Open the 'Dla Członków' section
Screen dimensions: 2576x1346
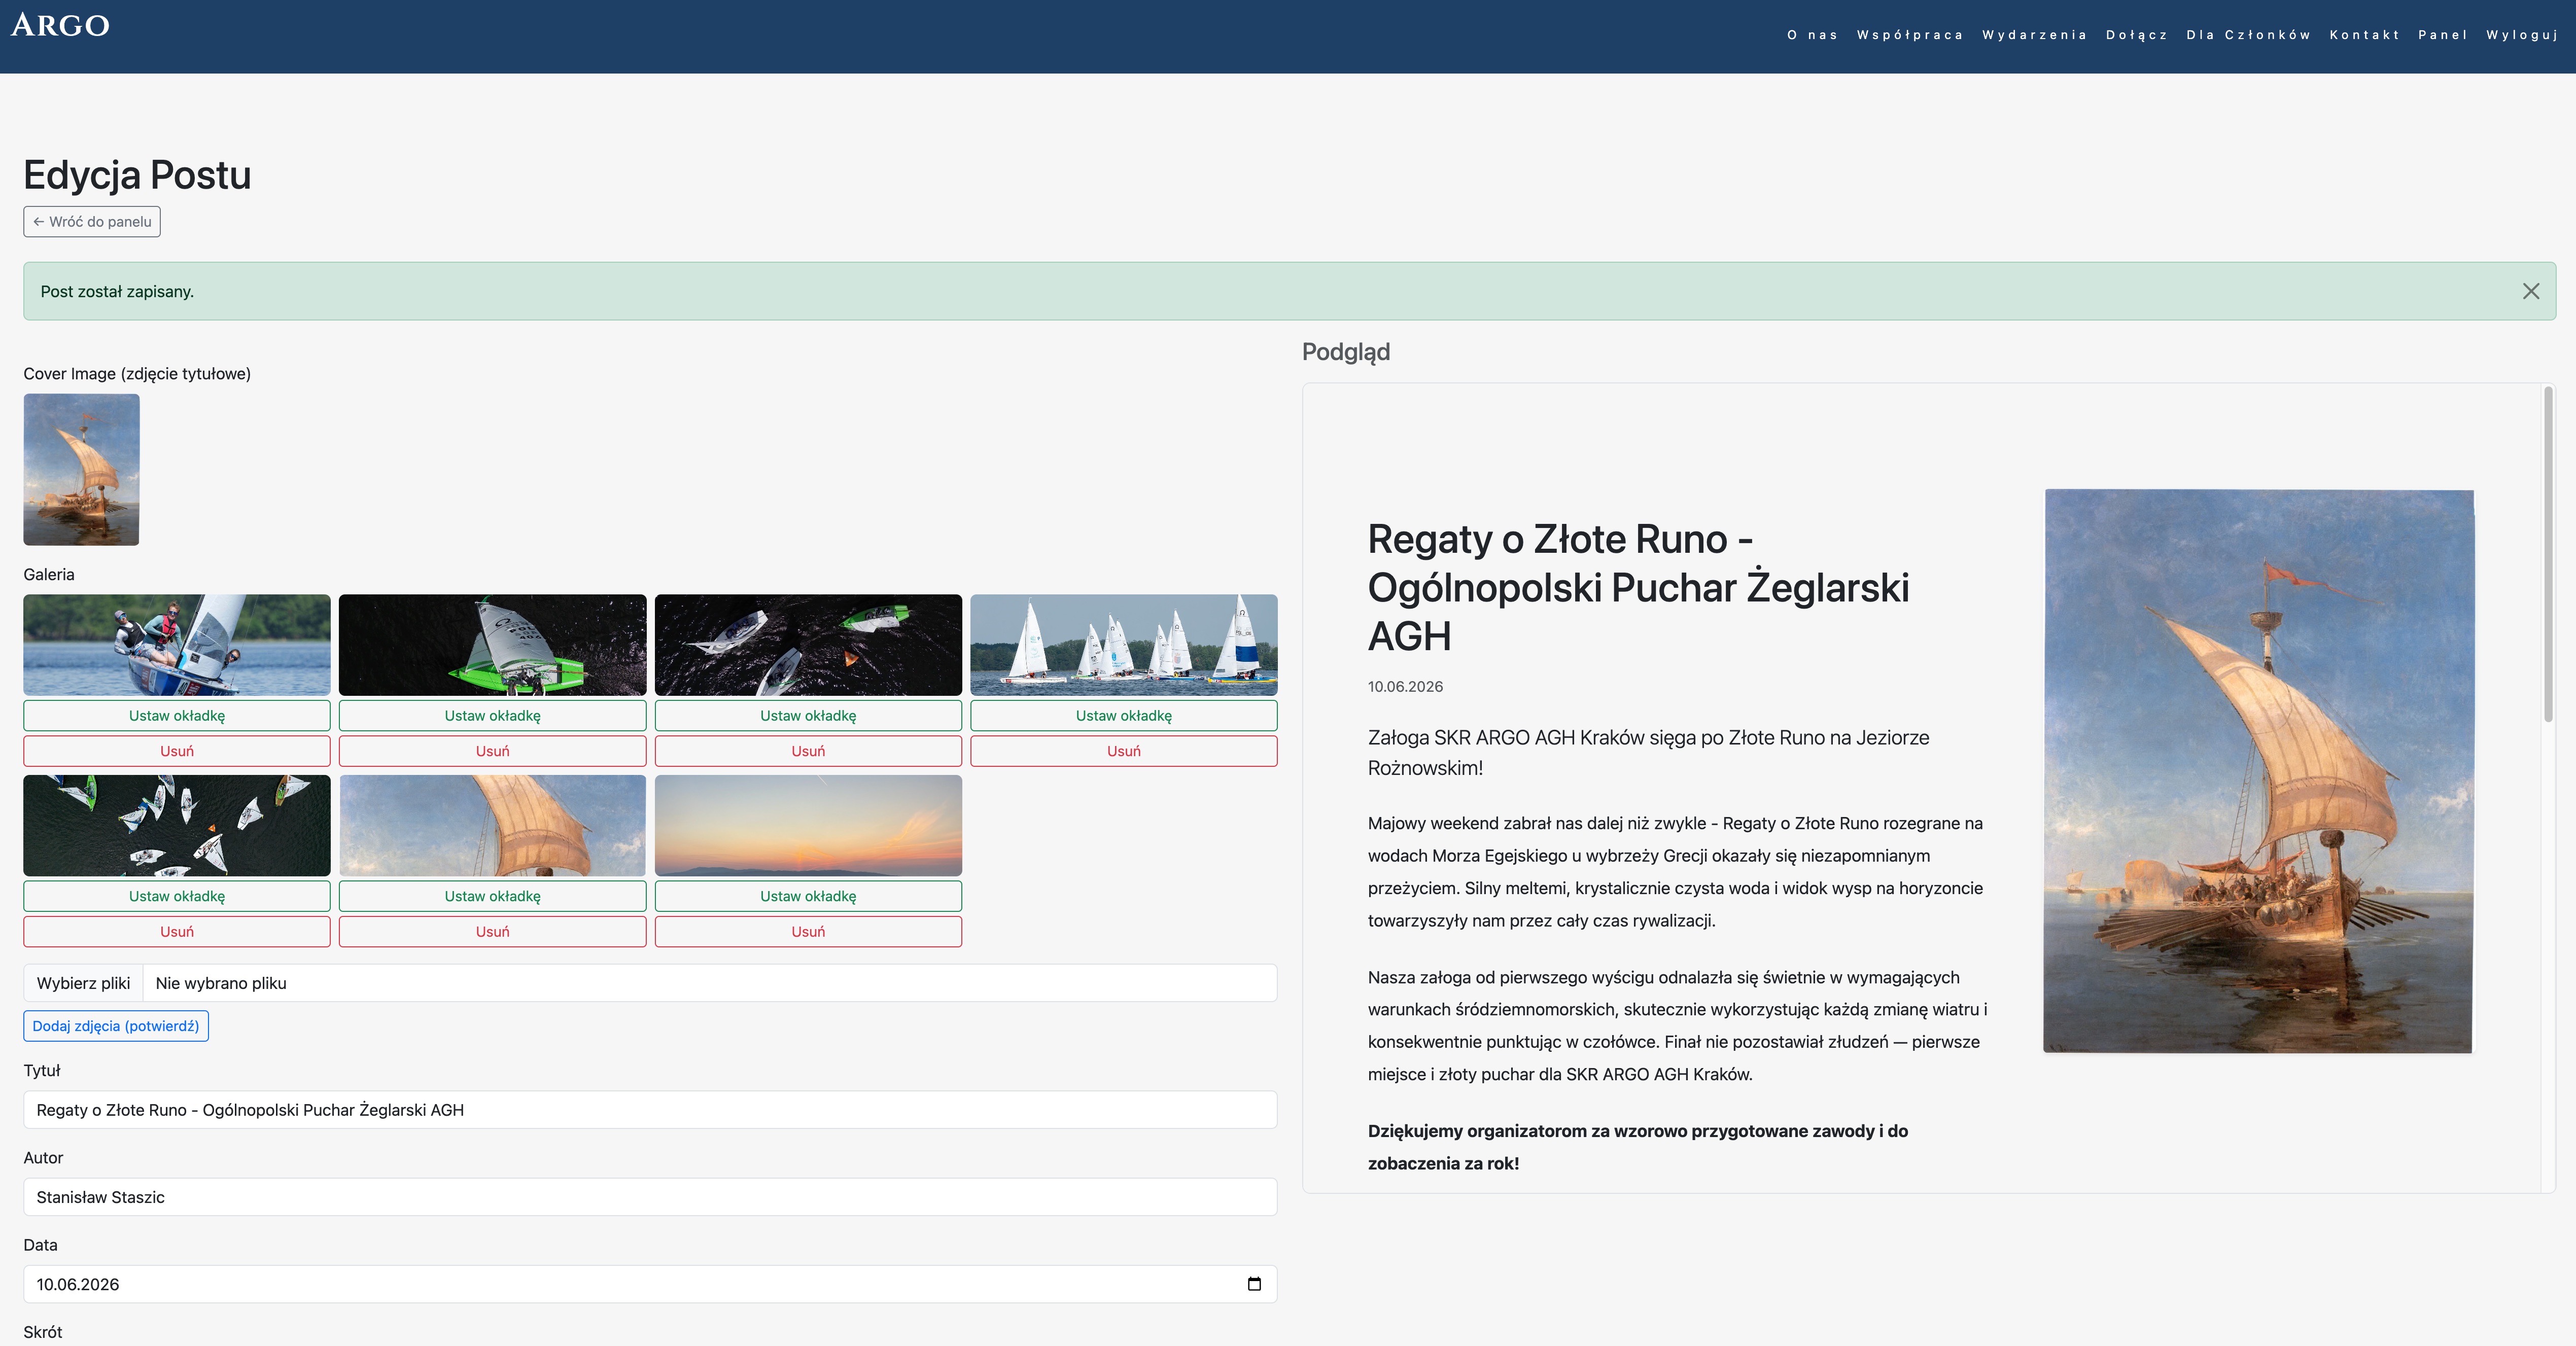pyautogui.click(x=2249, y=35)
